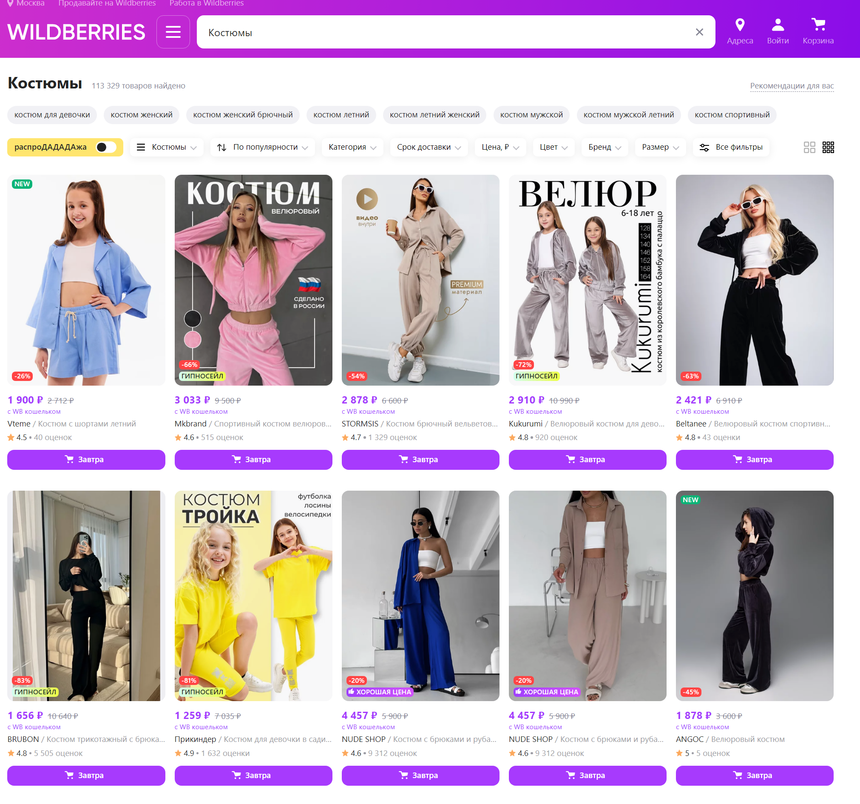Select the костюм спортивный tag

(x=732, y=115)
